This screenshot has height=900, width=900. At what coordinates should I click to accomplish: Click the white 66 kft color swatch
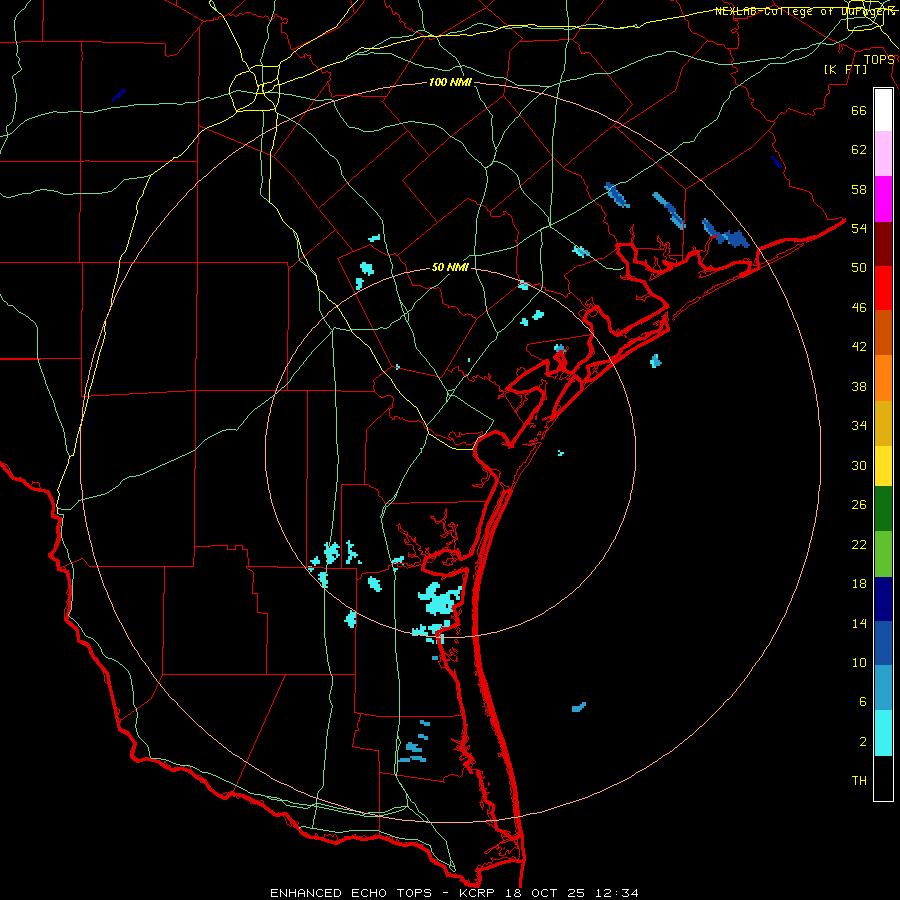tap(883, 110)
